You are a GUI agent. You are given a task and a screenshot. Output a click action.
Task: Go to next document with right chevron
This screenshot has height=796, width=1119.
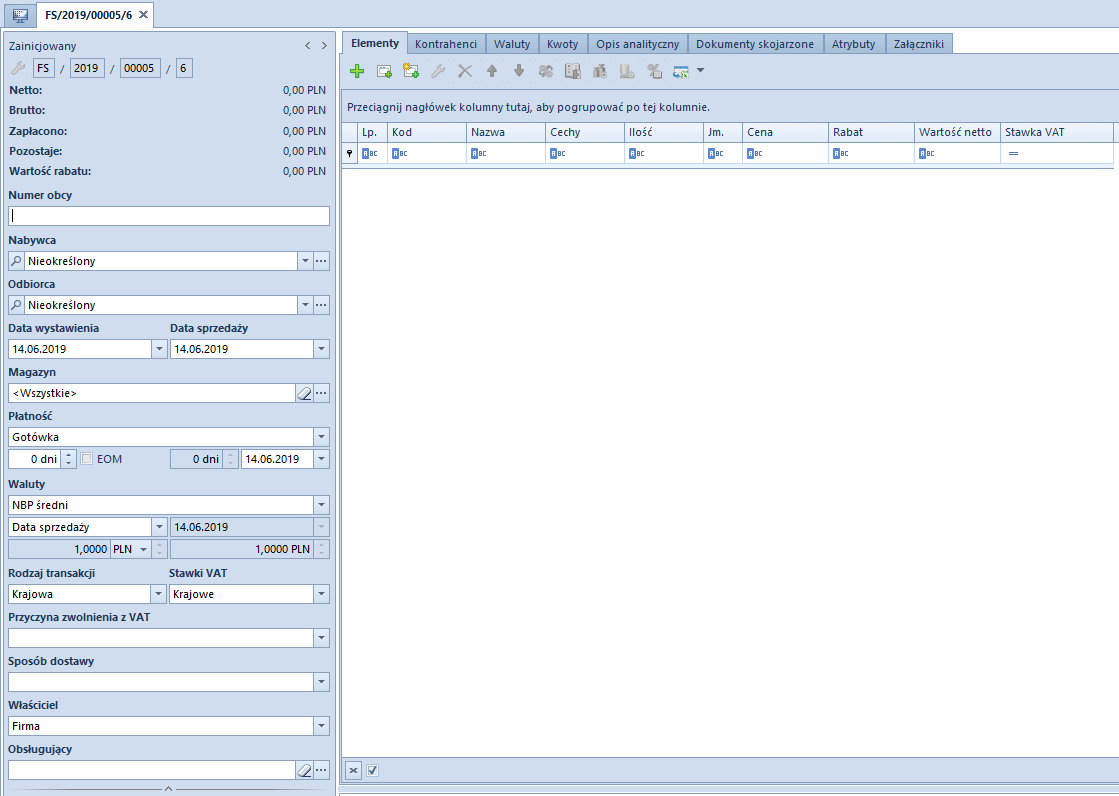(x=324, y=46)
